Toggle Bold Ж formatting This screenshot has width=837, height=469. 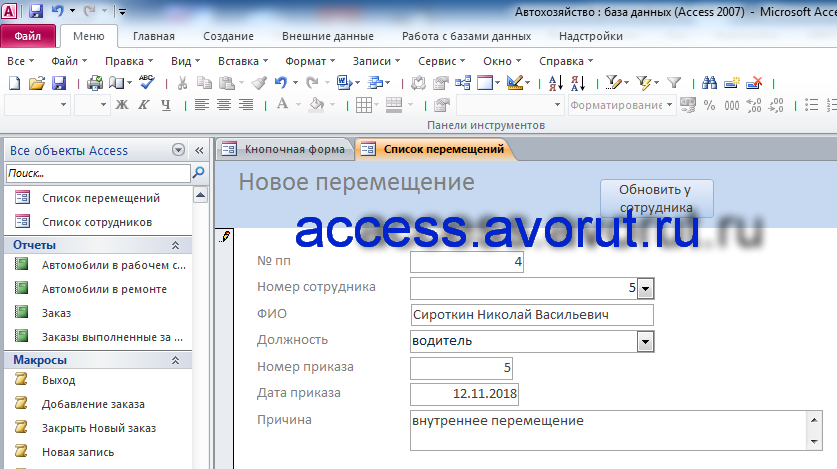[122, 105]
